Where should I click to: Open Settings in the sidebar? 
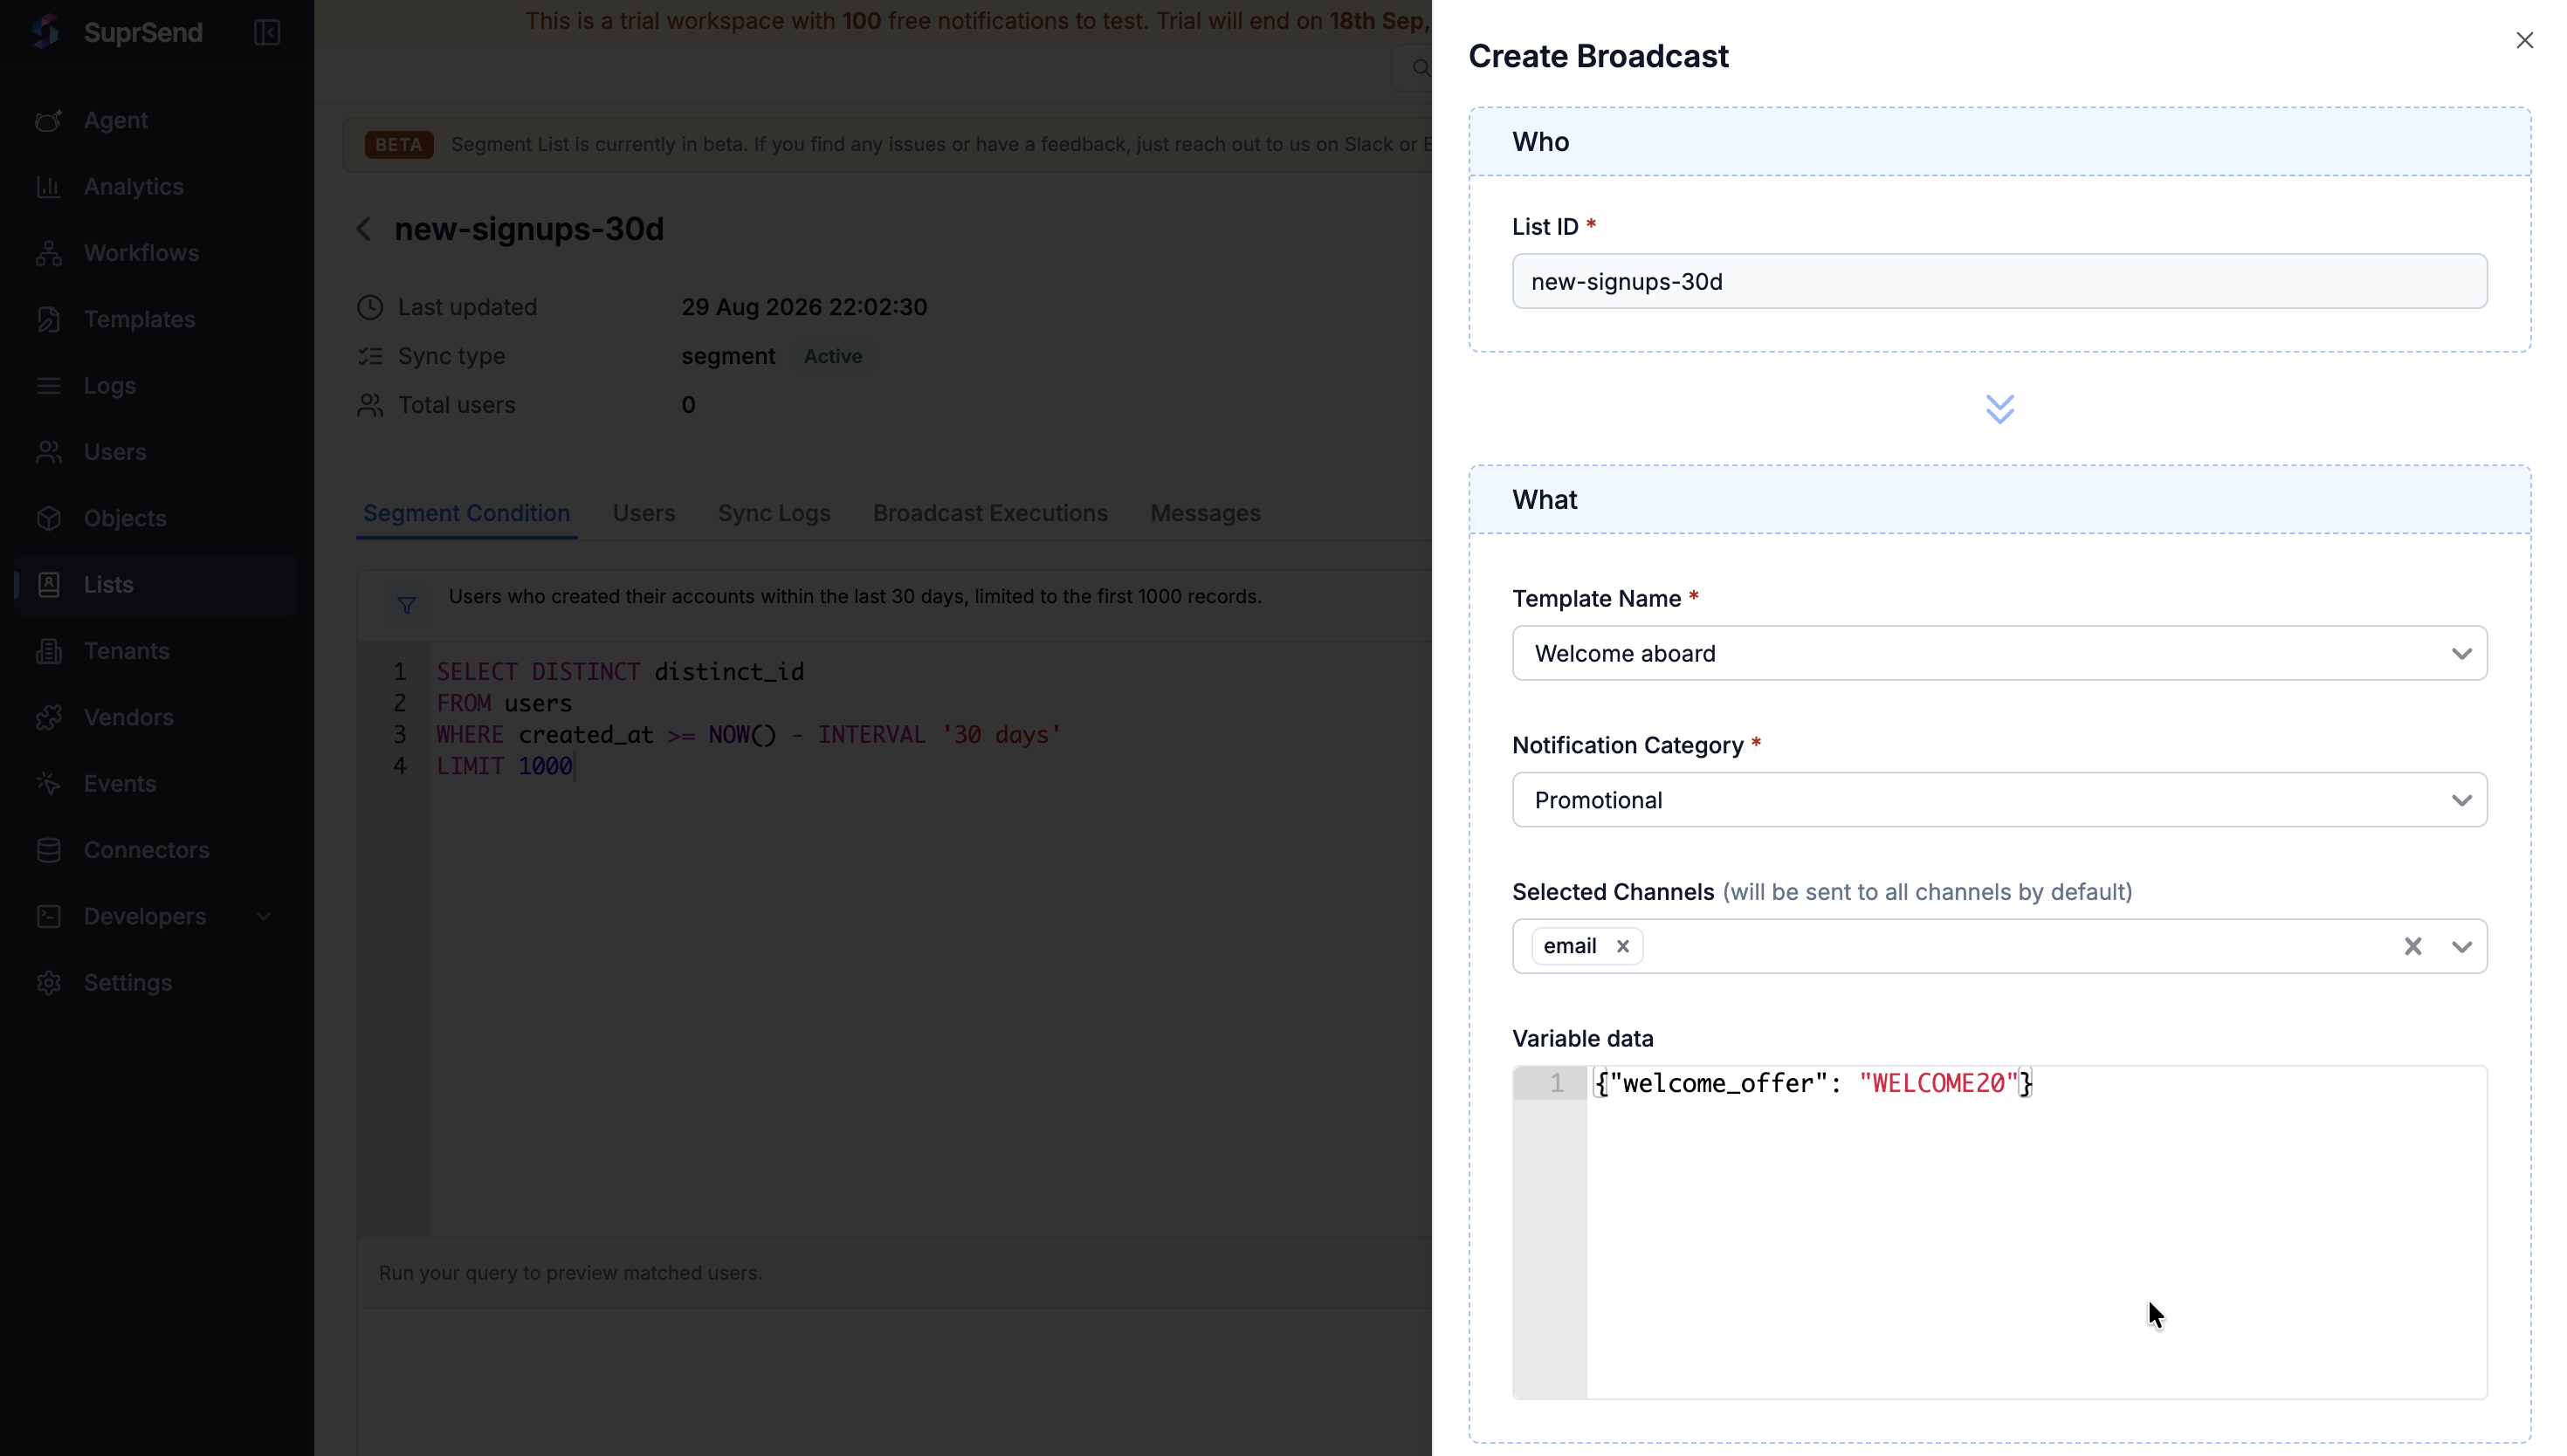(x=157, y=982)
